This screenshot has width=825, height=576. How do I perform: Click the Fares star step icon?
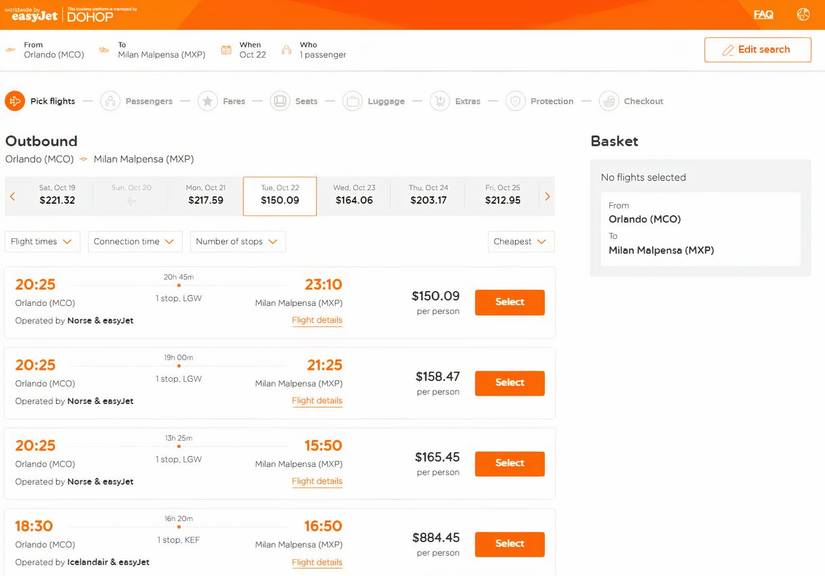point(208,100)
